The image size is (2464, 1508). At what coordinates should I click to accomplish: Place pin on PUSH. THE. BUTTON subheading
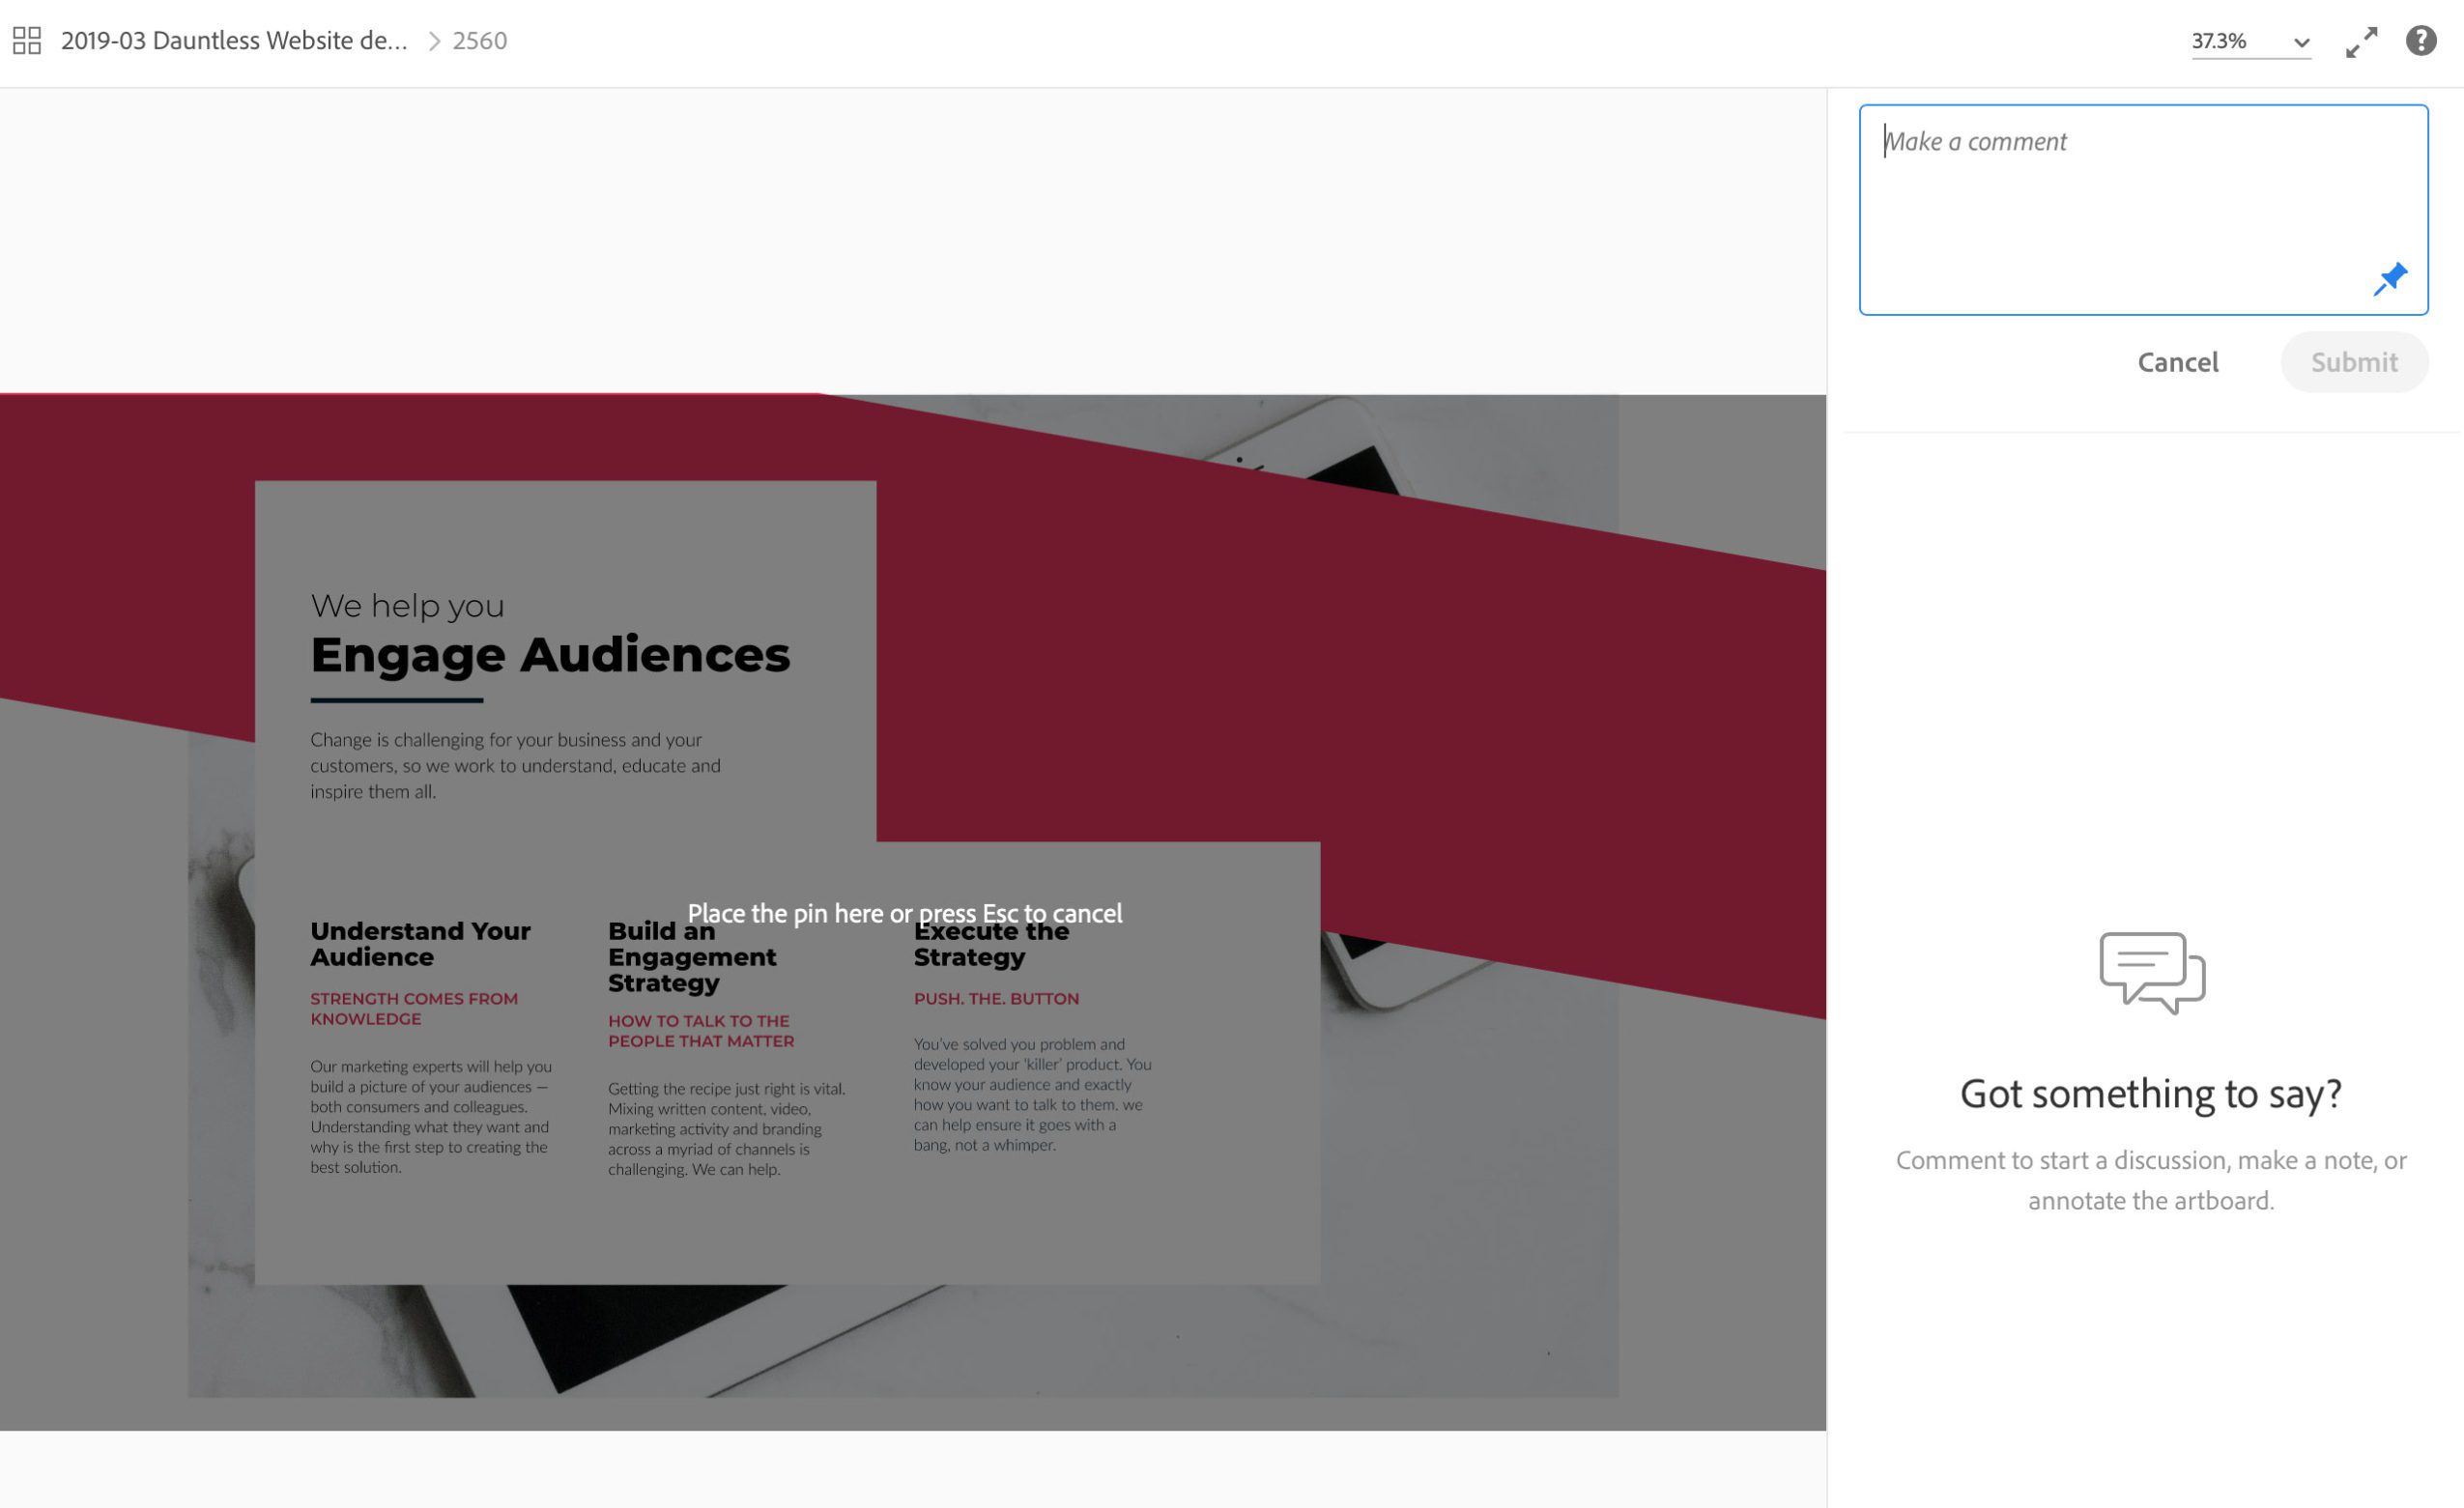tap(996, 999)
